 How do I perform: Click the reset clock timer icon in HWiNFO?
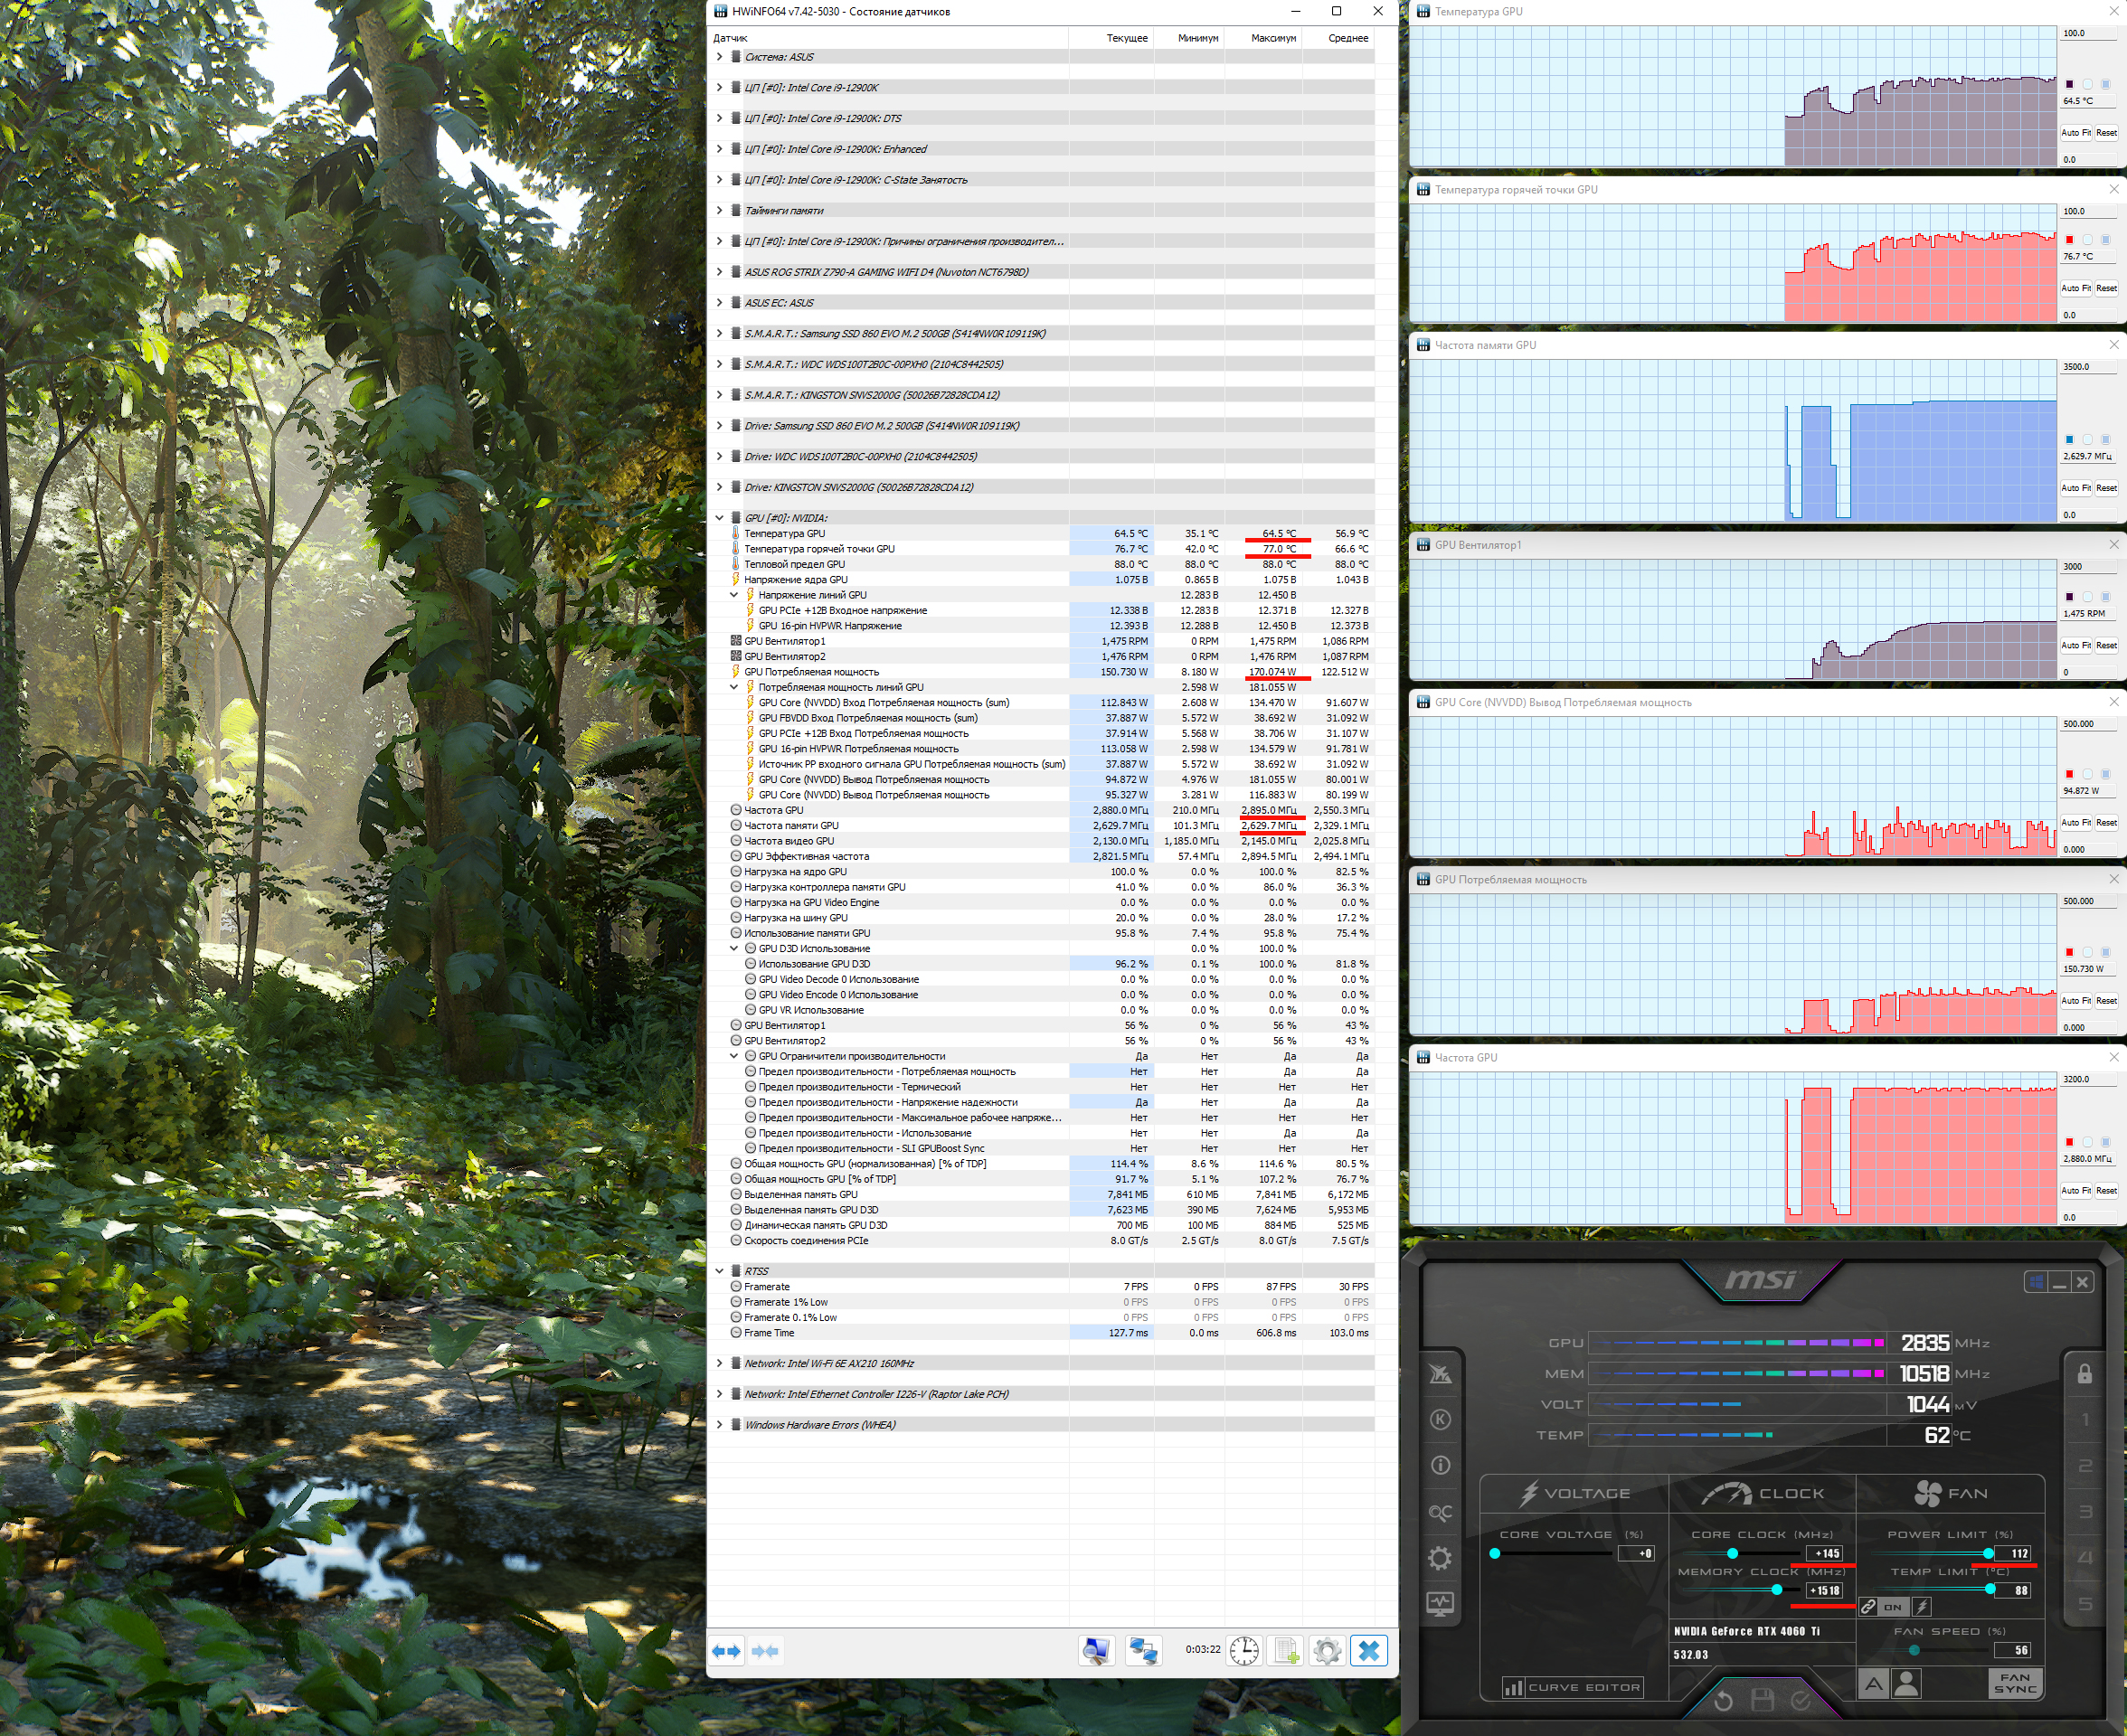pyautogui.click(x=1244, y=1651)
